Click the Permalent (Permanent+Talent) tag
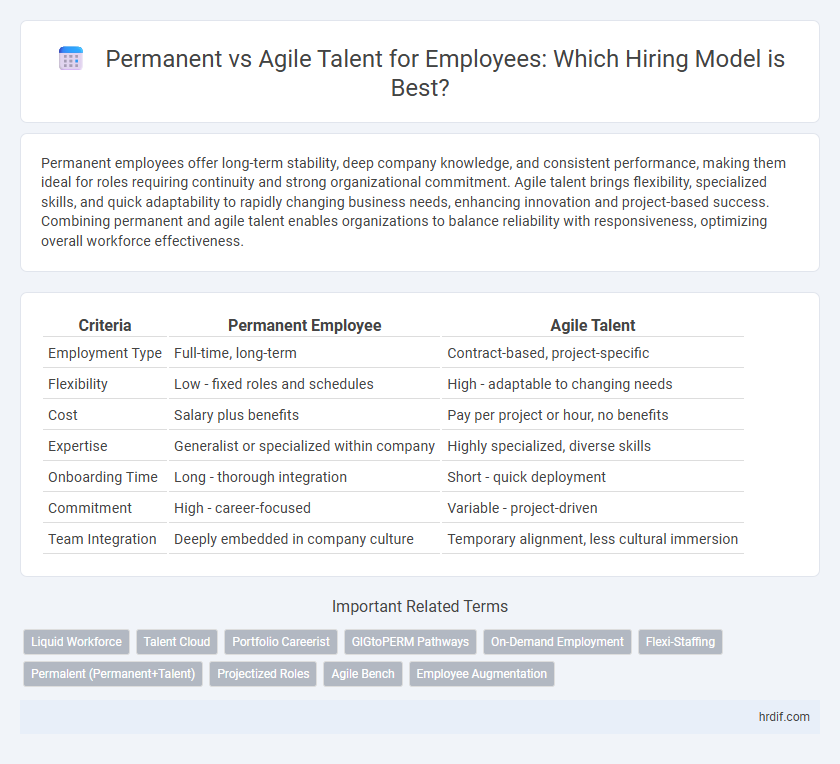 pyautogui.click(x=113, y=674)
